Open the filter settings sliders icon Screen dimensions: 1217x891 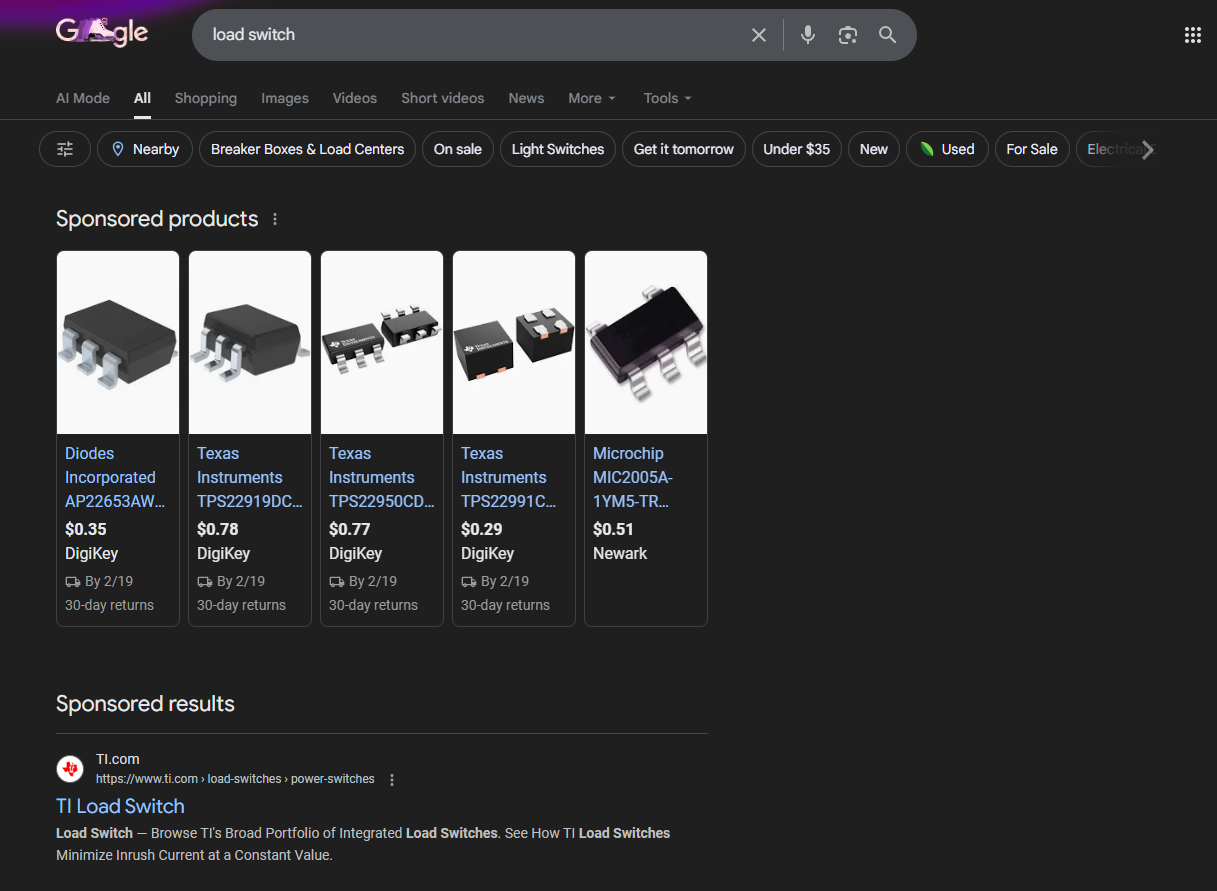coord(65,149)
